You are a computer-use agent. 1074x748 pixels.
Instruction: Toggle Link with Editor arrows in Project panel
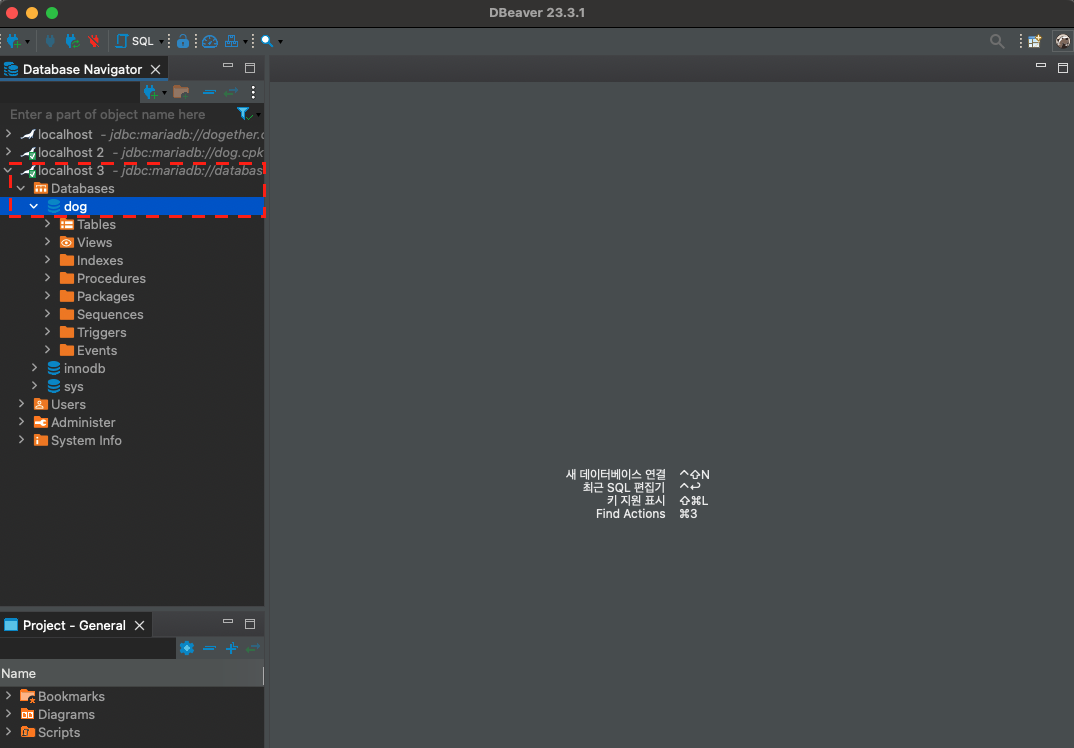[x=253, y=648]
